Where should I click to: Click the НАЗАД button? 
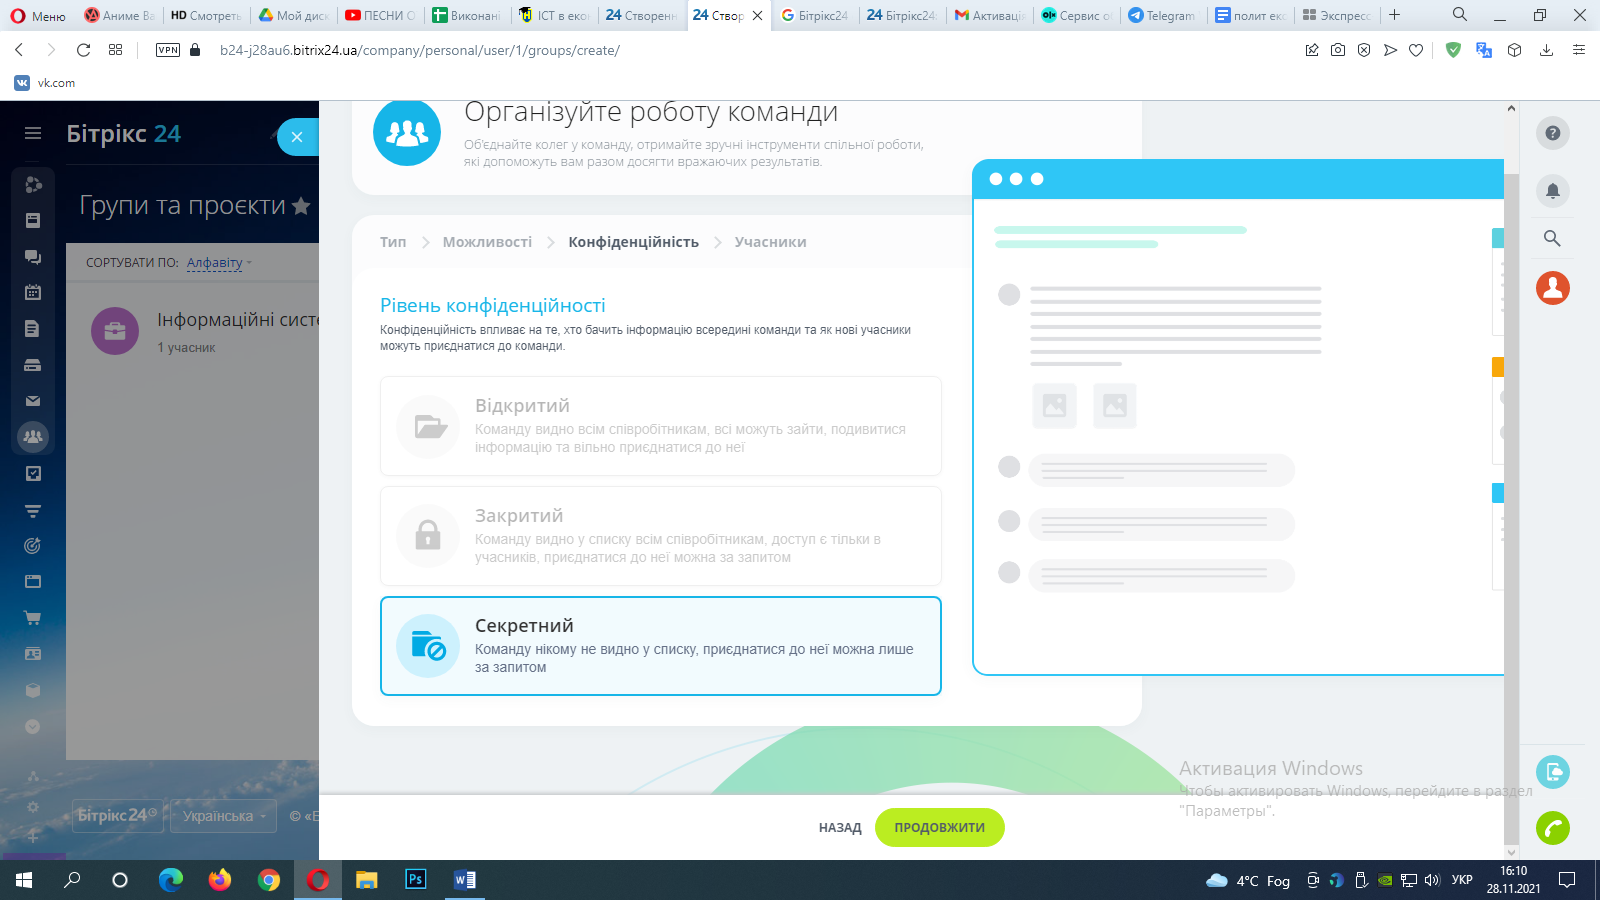click(840, 828)
